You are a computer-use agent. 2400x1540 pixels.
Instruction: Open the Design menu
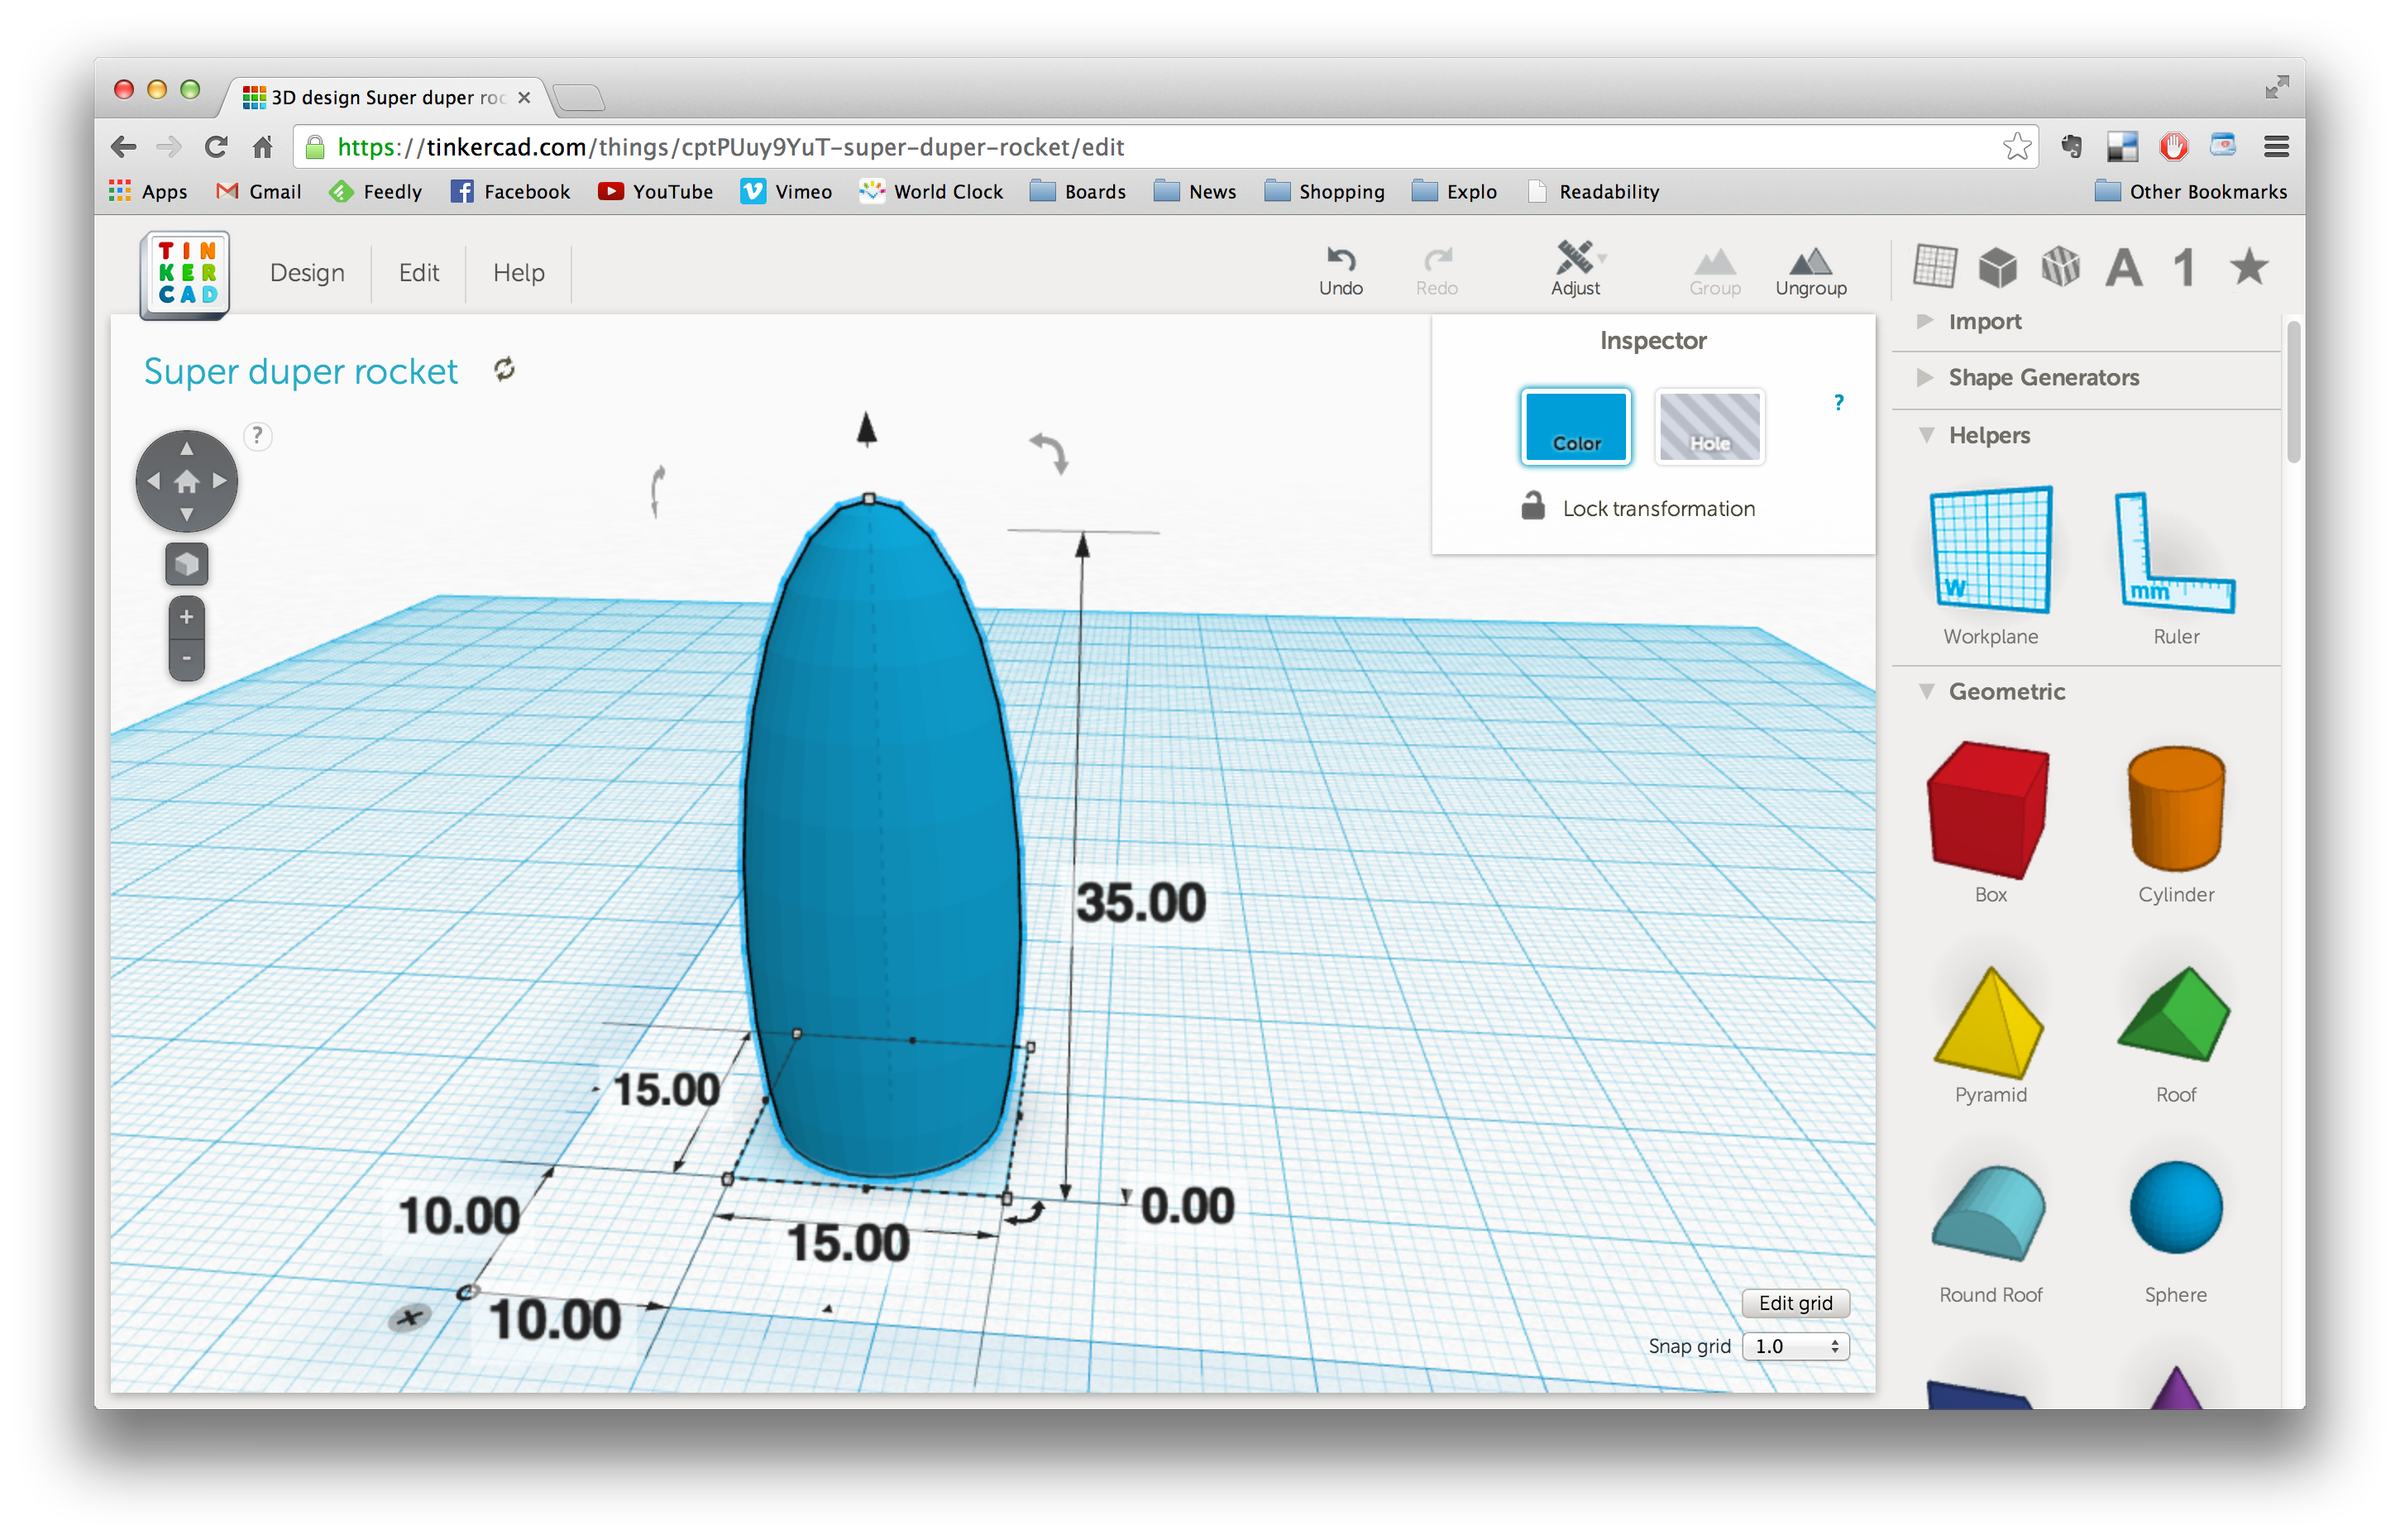pos(307,272)
